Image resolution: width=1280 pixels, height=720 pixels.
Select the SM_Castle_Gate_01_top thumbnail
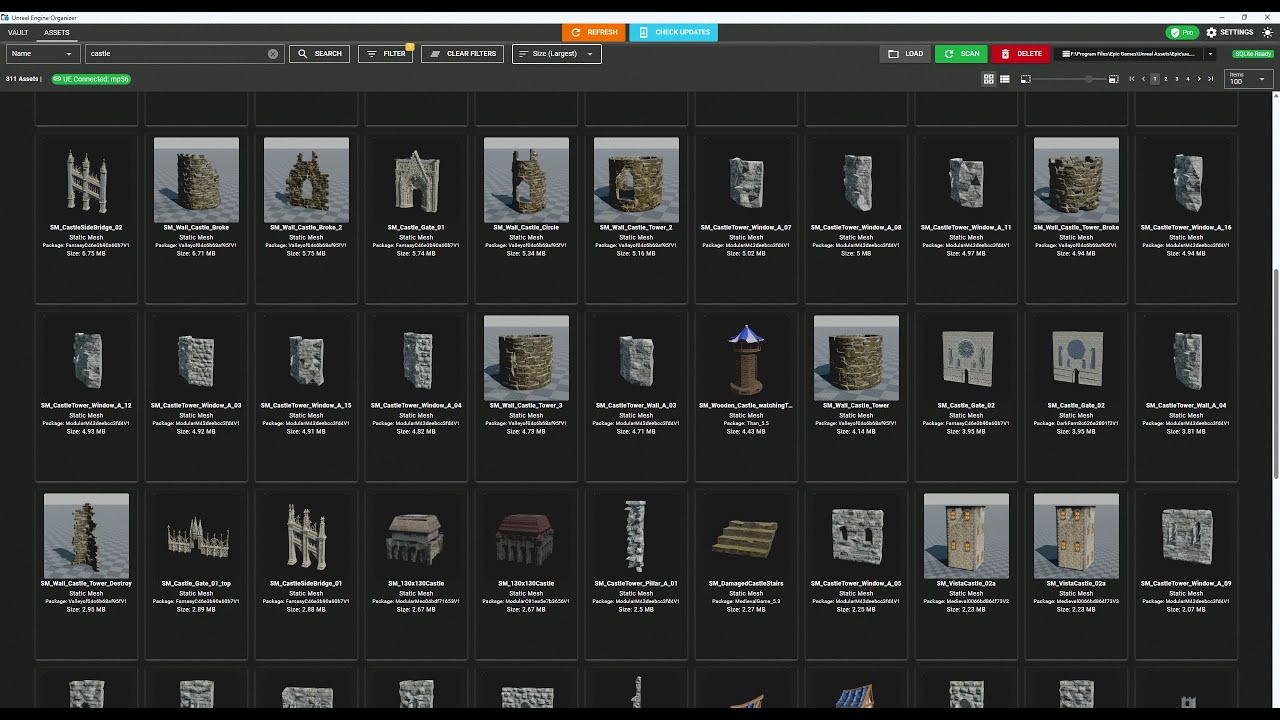[x=196, y=536]
